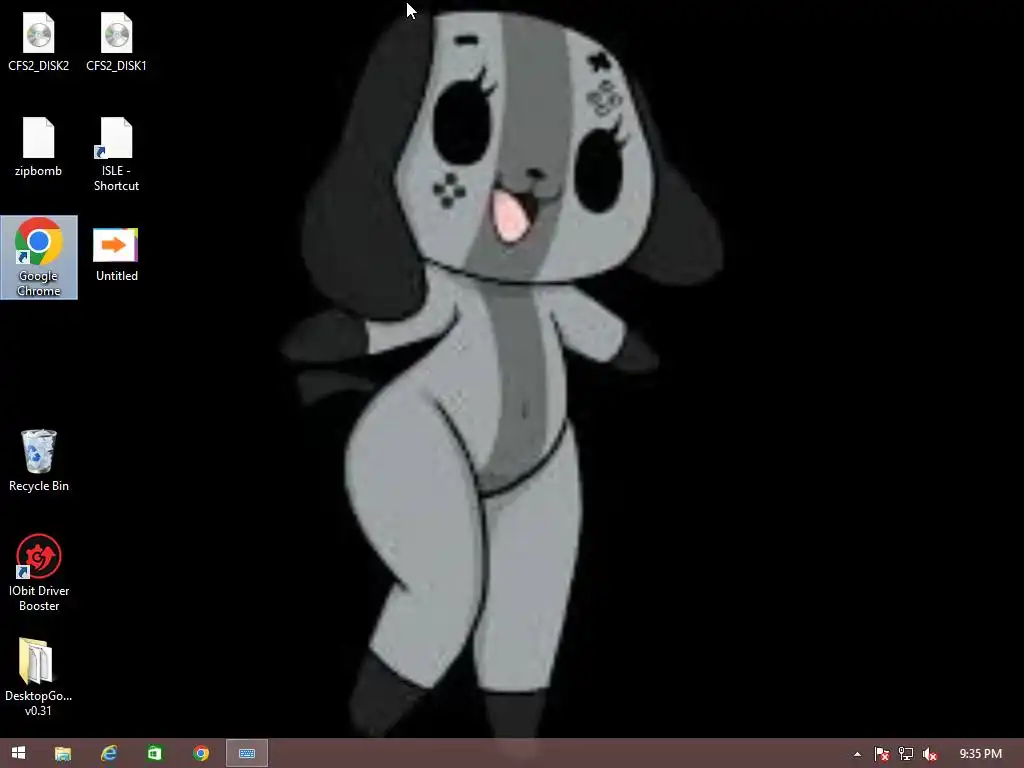Click the "CFS2_DISK2" file name label
The height and width of the screenshot is (768, 1024).
[x=39, y=65]
